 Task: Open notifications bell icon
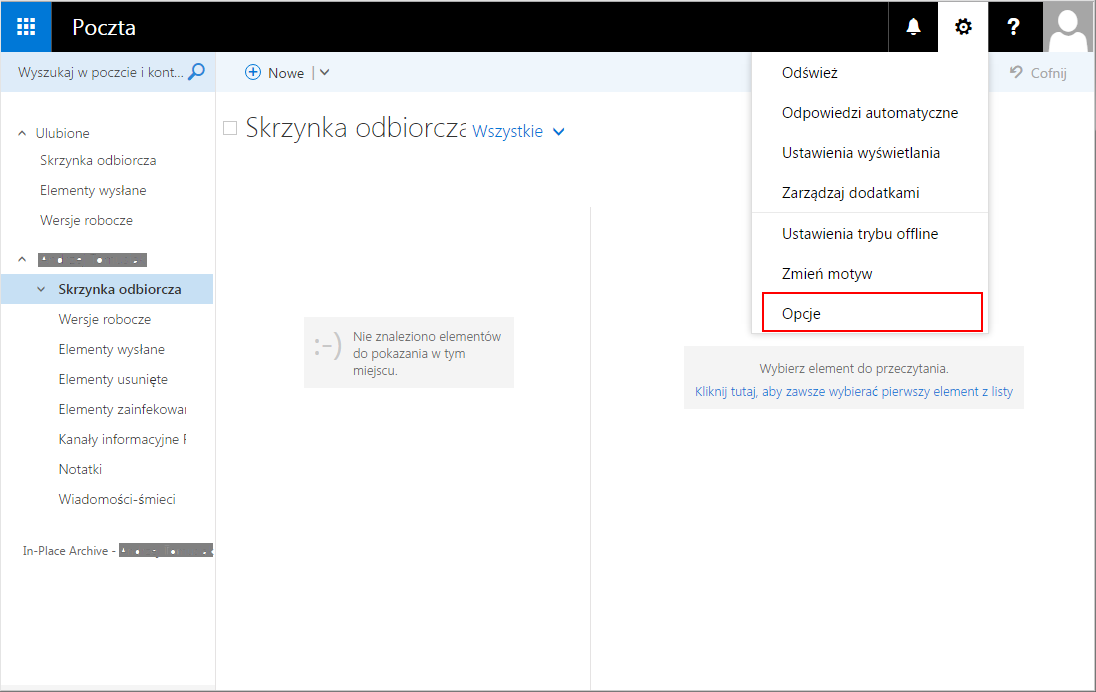[913, 27]
